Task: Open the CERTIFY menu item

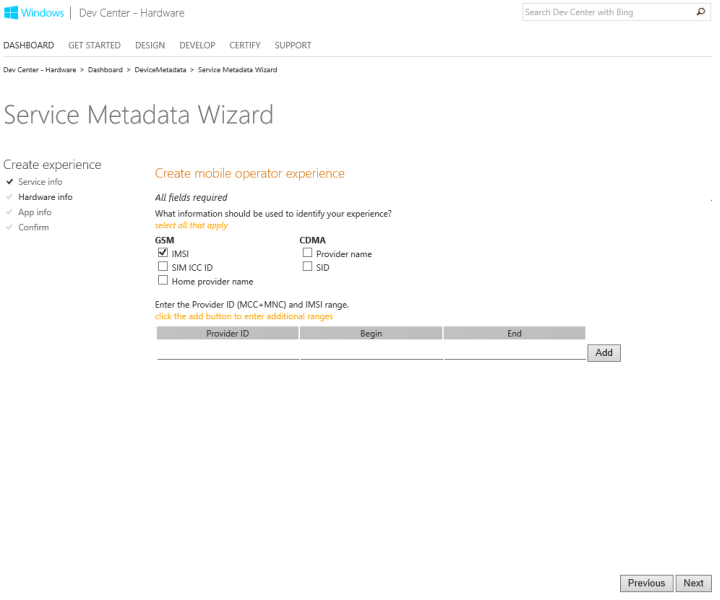Action: 245,45
